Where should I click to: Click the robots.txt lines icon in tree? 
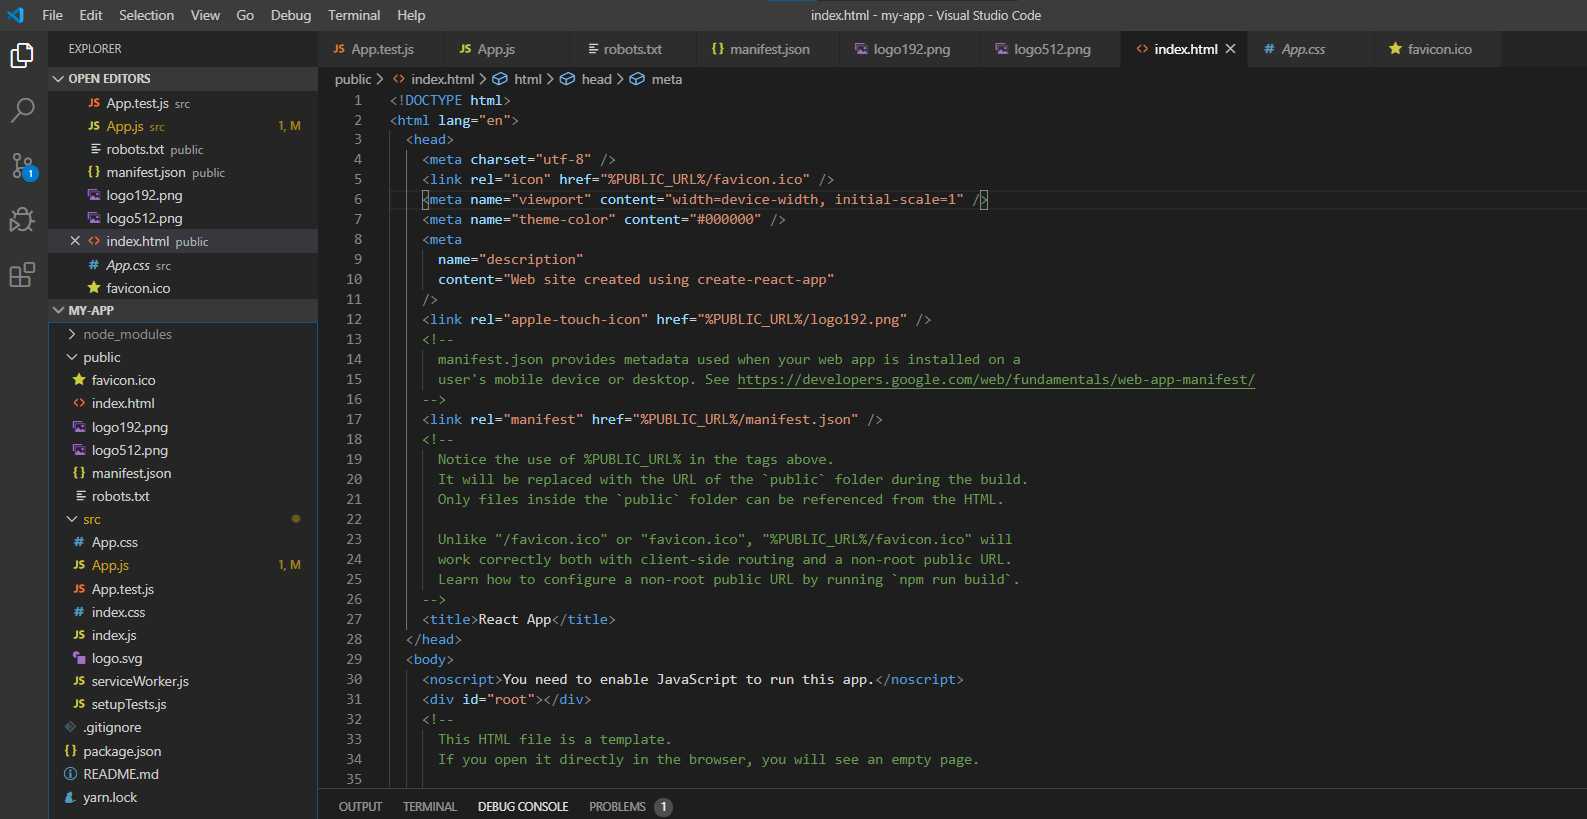[x=80, y=496]
